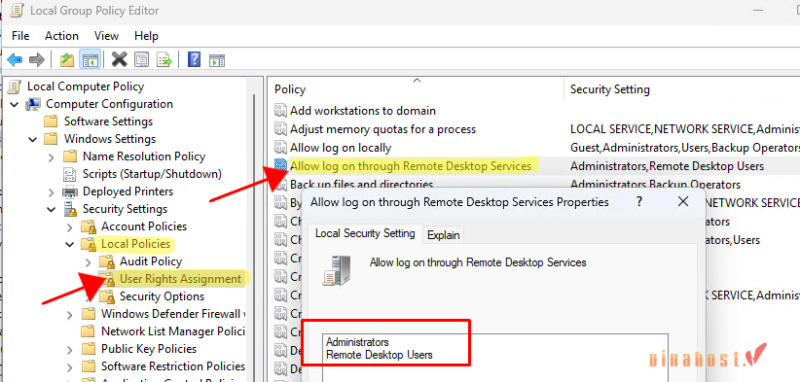This screenshot has height=382, width=800.
Task: Click the Local Group Policy Editor title bar icon
Action: (x=17, y=10)
